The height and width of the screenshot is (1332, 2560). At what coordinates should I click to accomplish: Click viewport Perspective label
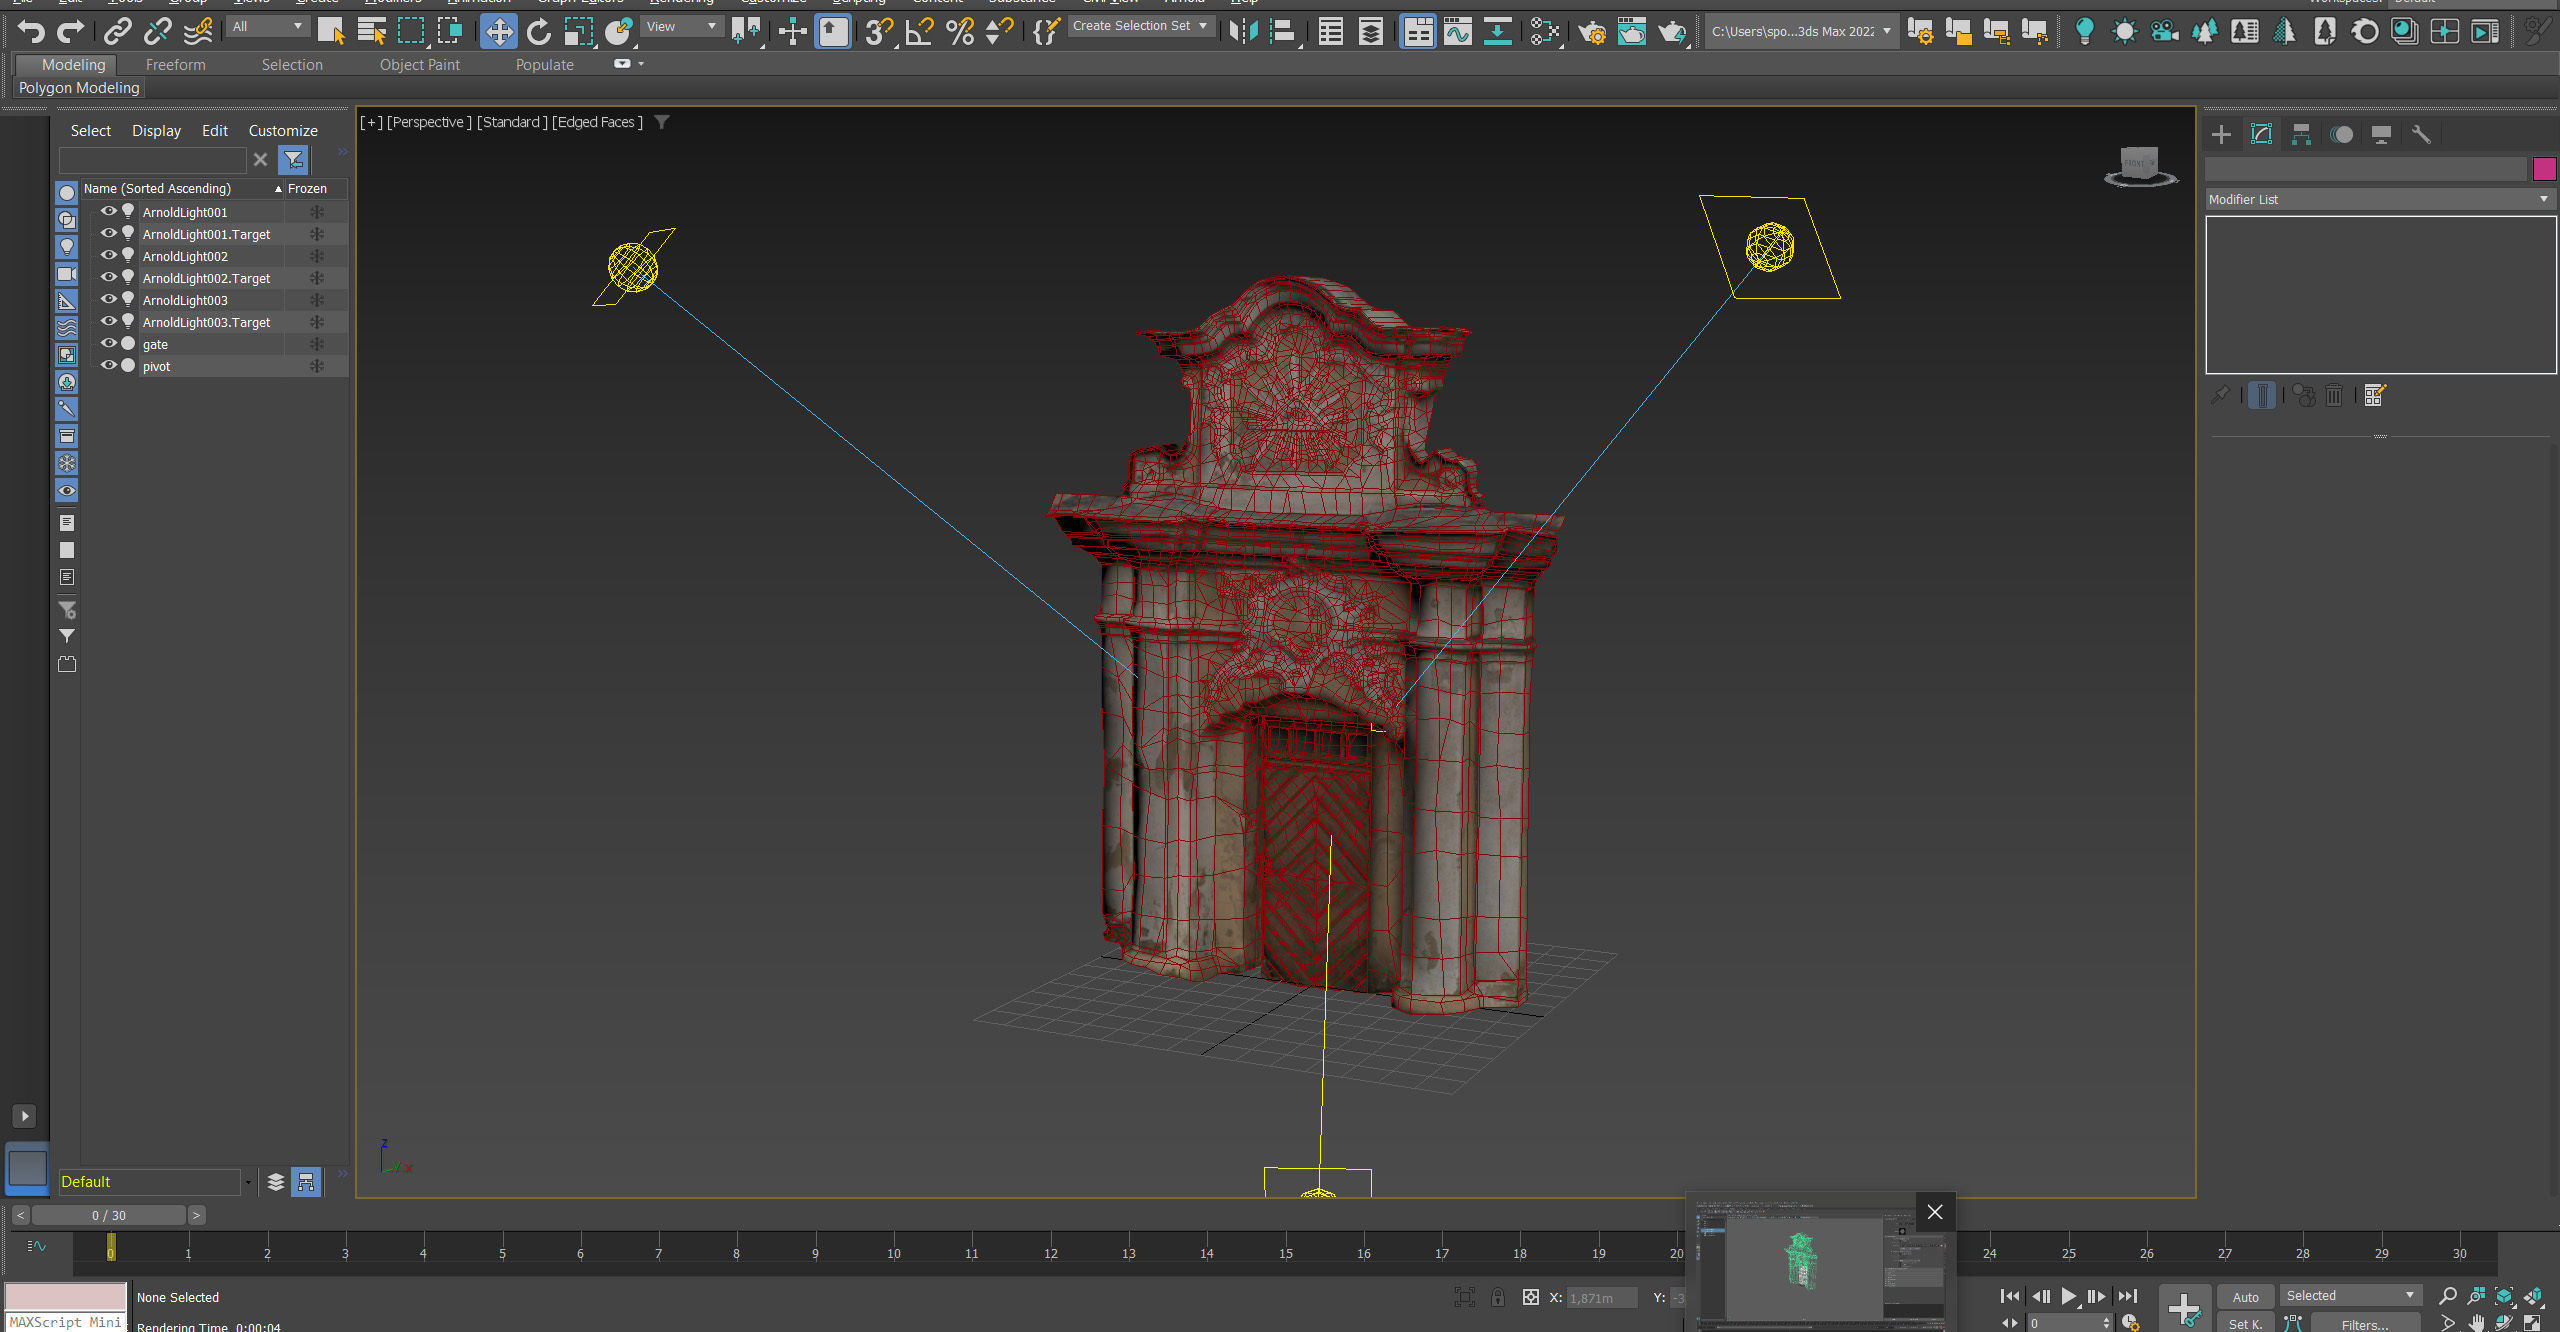429,122
